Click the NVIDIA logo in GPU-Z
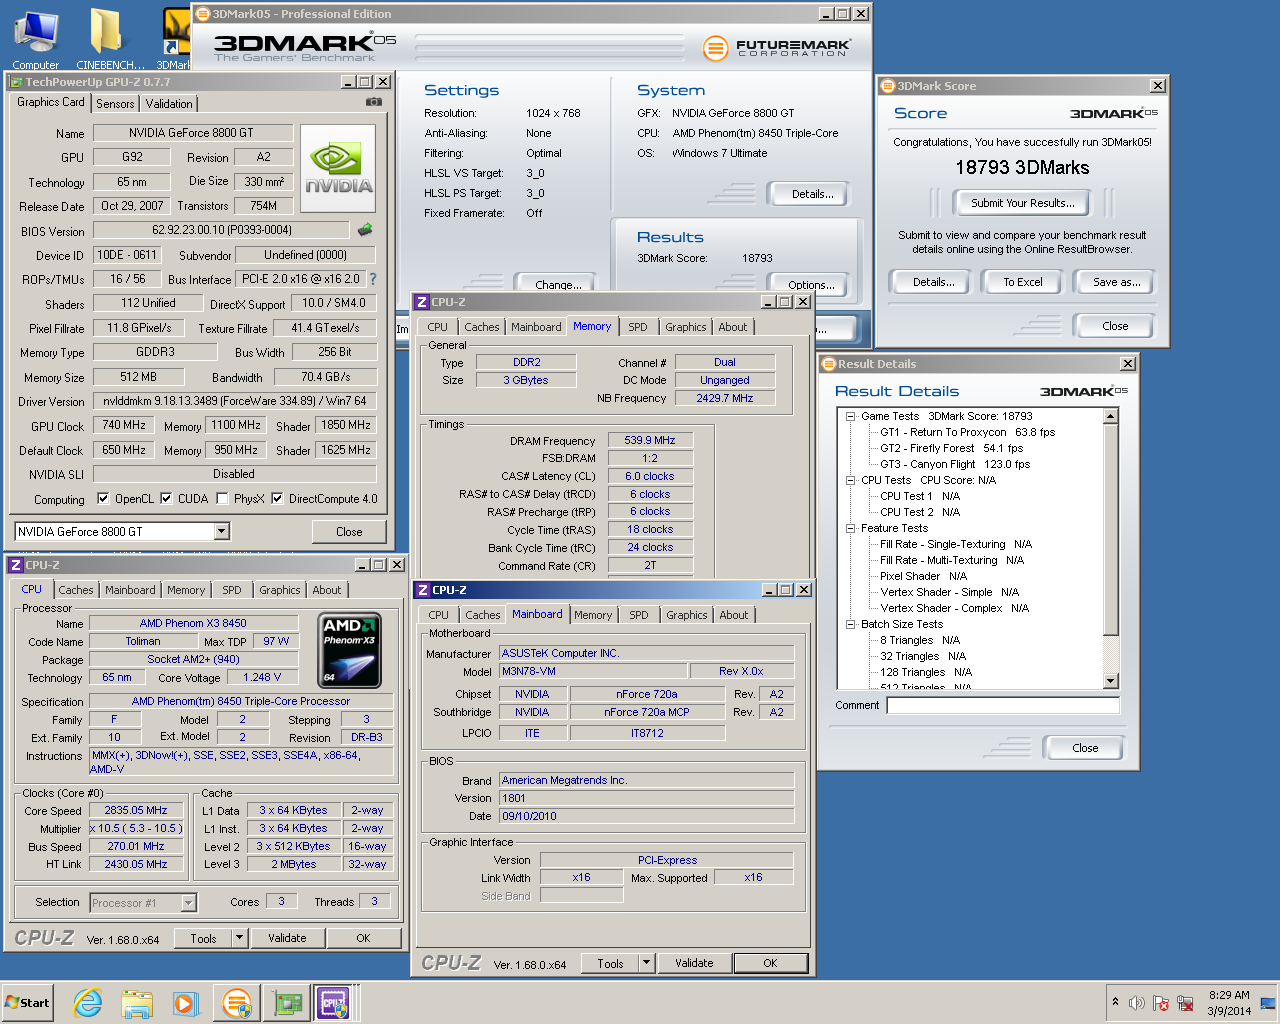The height and width of the screenshot is (1024, 1280). pos(338,168)
